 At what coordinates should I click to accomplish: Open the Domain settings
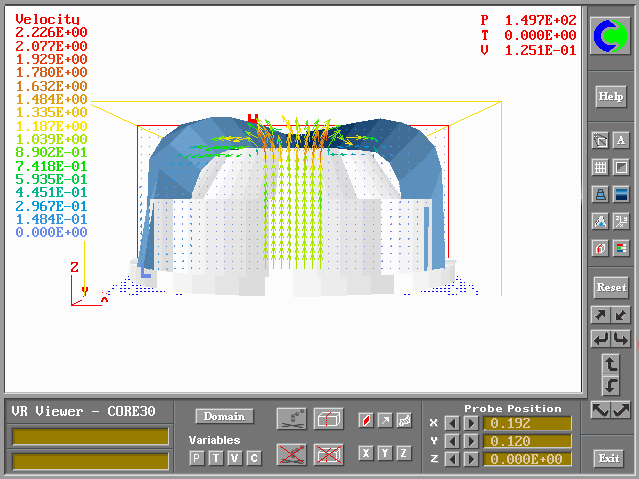coord(224,416)
